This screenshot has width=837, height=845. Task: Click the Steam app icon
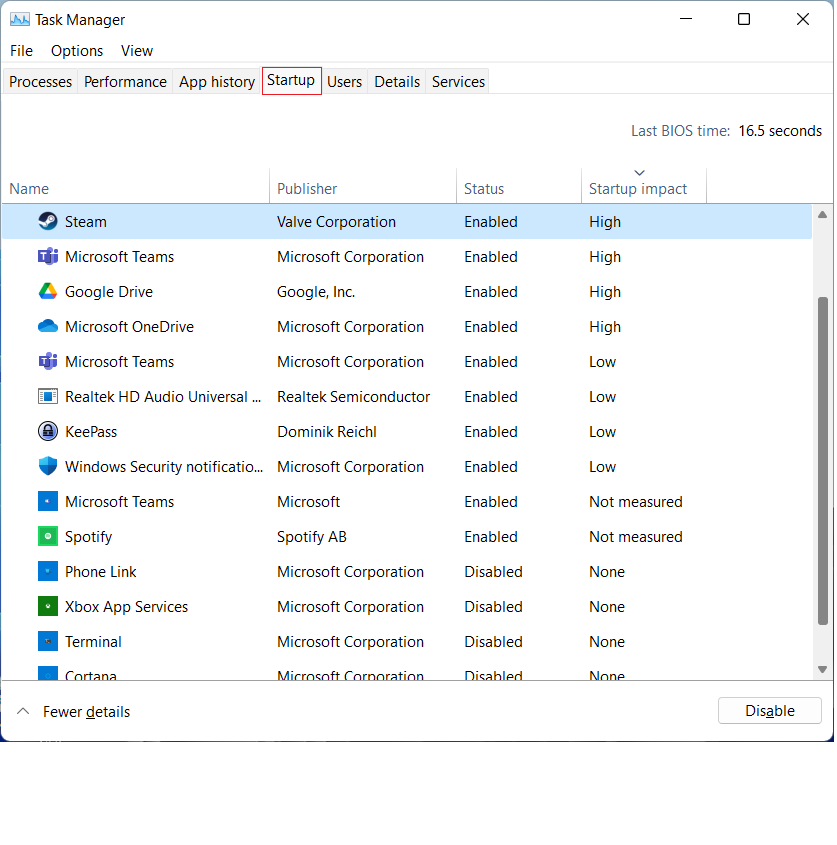[x=48, y=222]
